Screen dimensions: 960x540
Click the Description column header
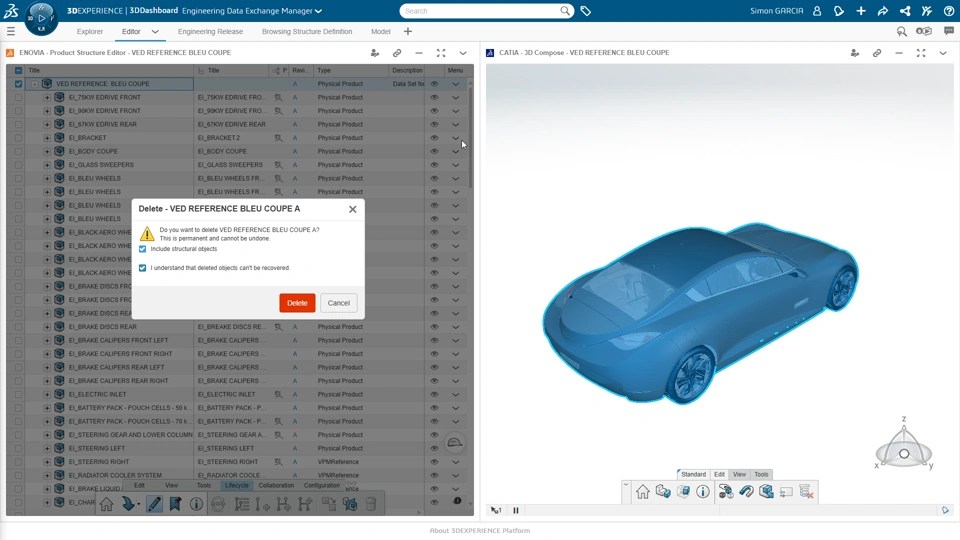tap(407, 70)
